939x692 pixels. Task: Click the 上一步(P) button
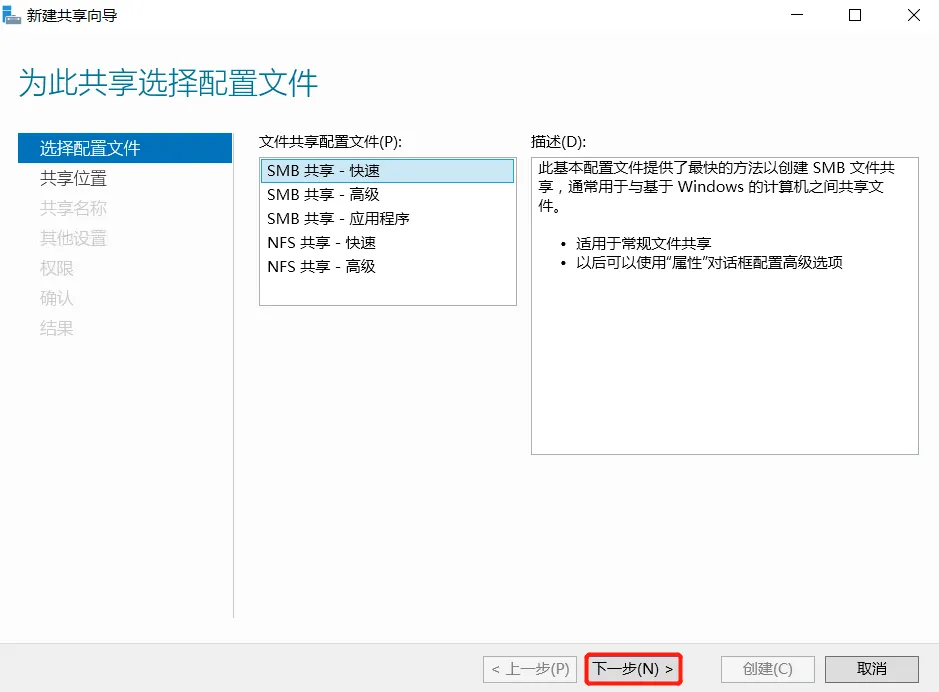coord(530,669)
